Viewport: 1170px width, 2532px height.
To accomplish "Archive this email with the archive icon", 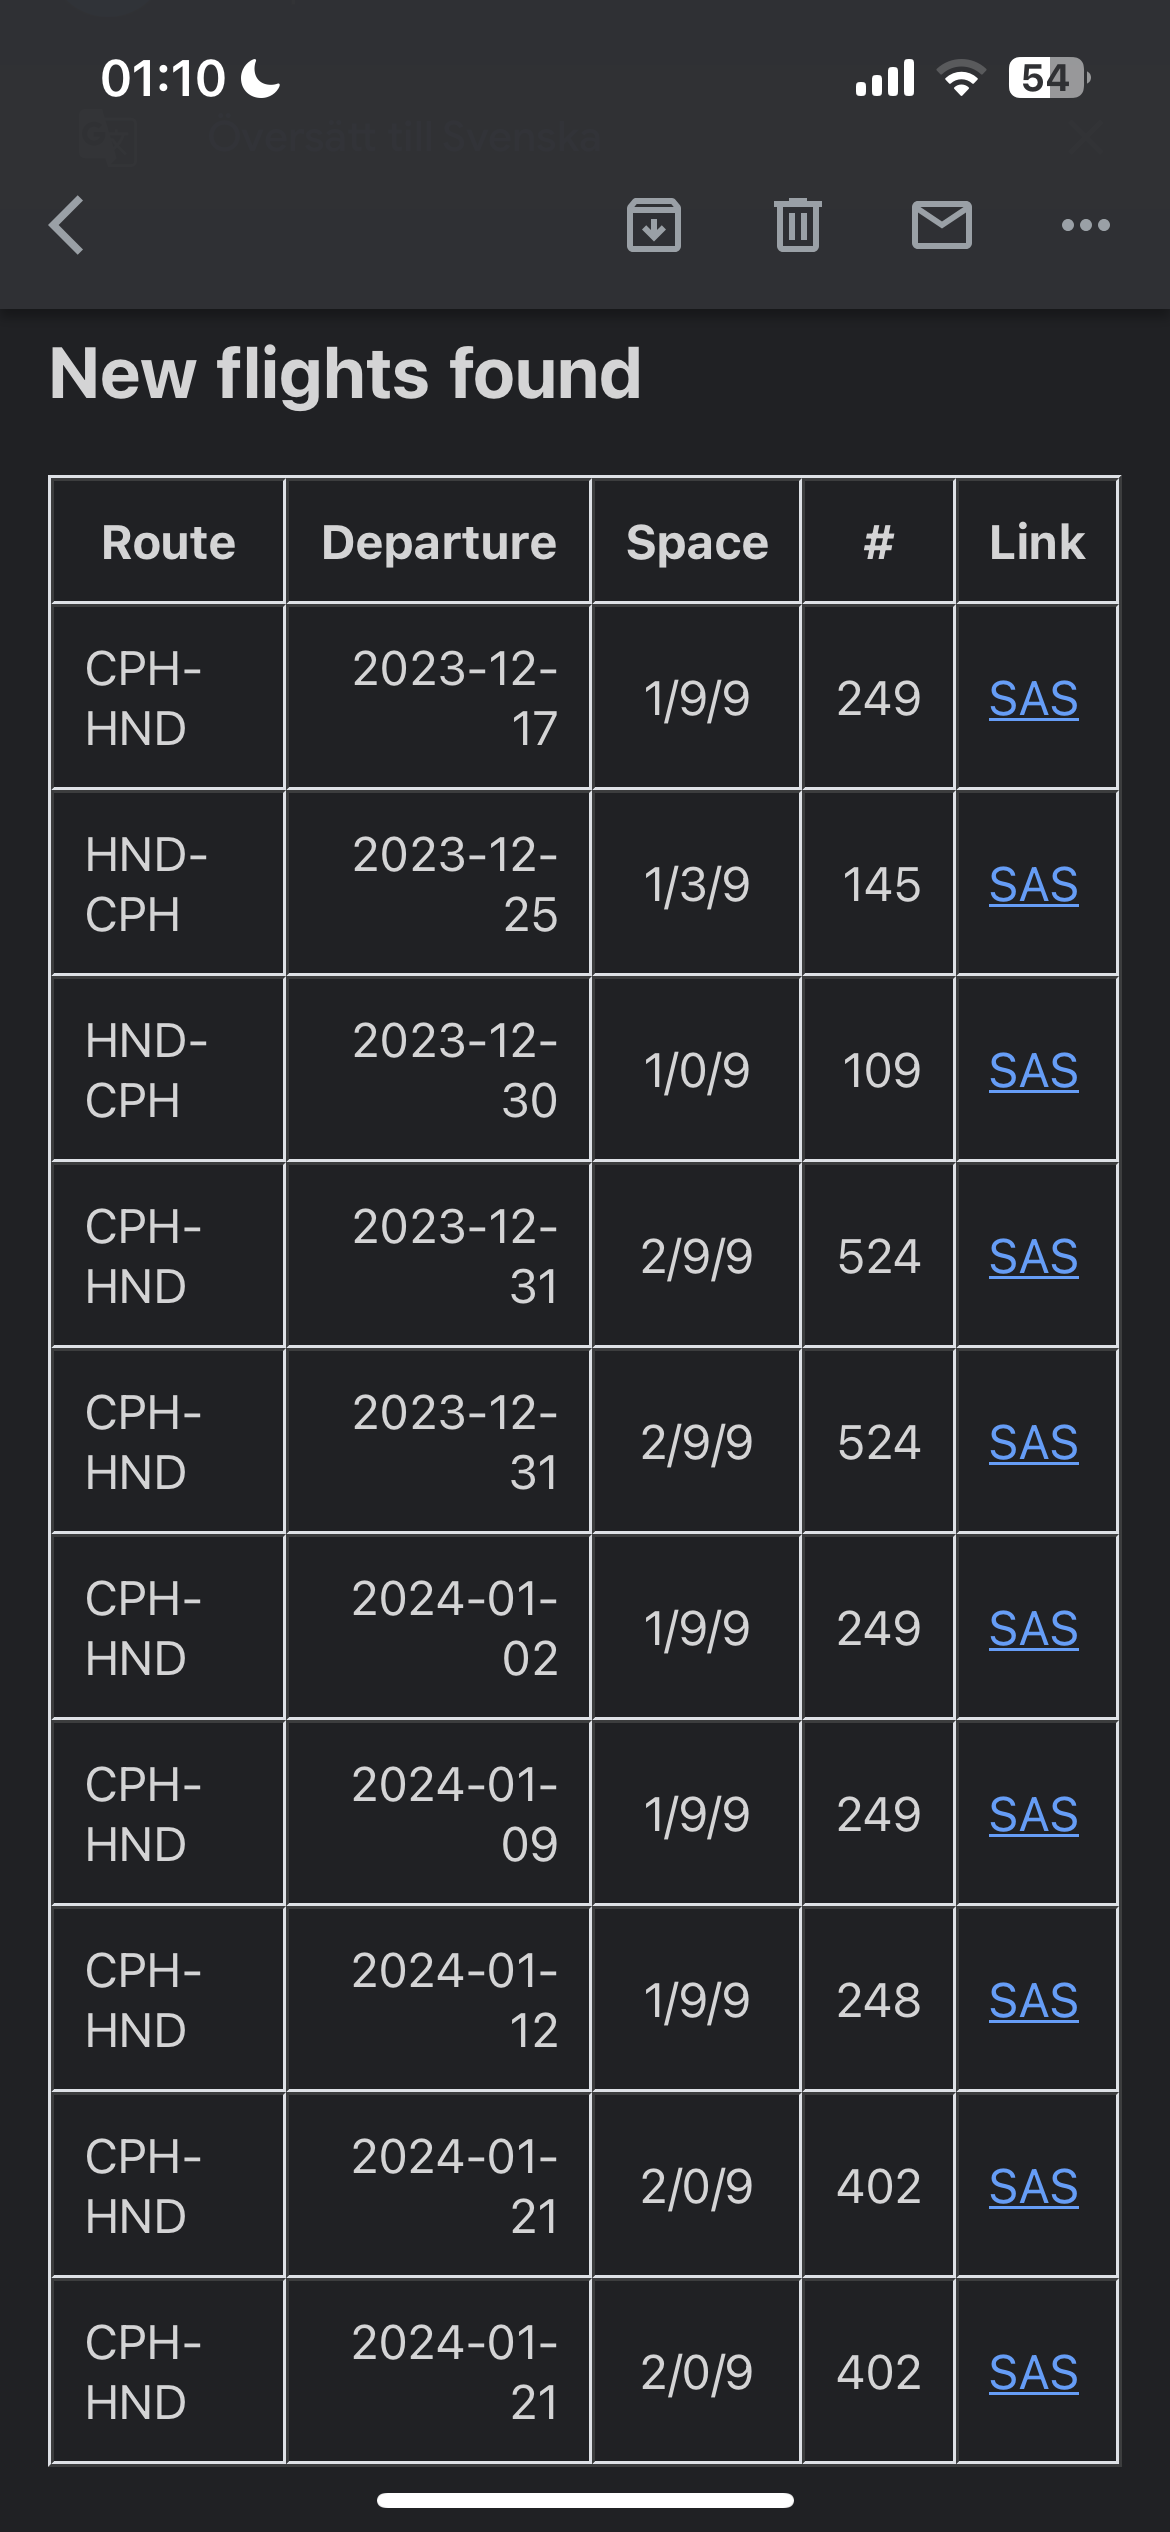I will [x=654, y=225].
